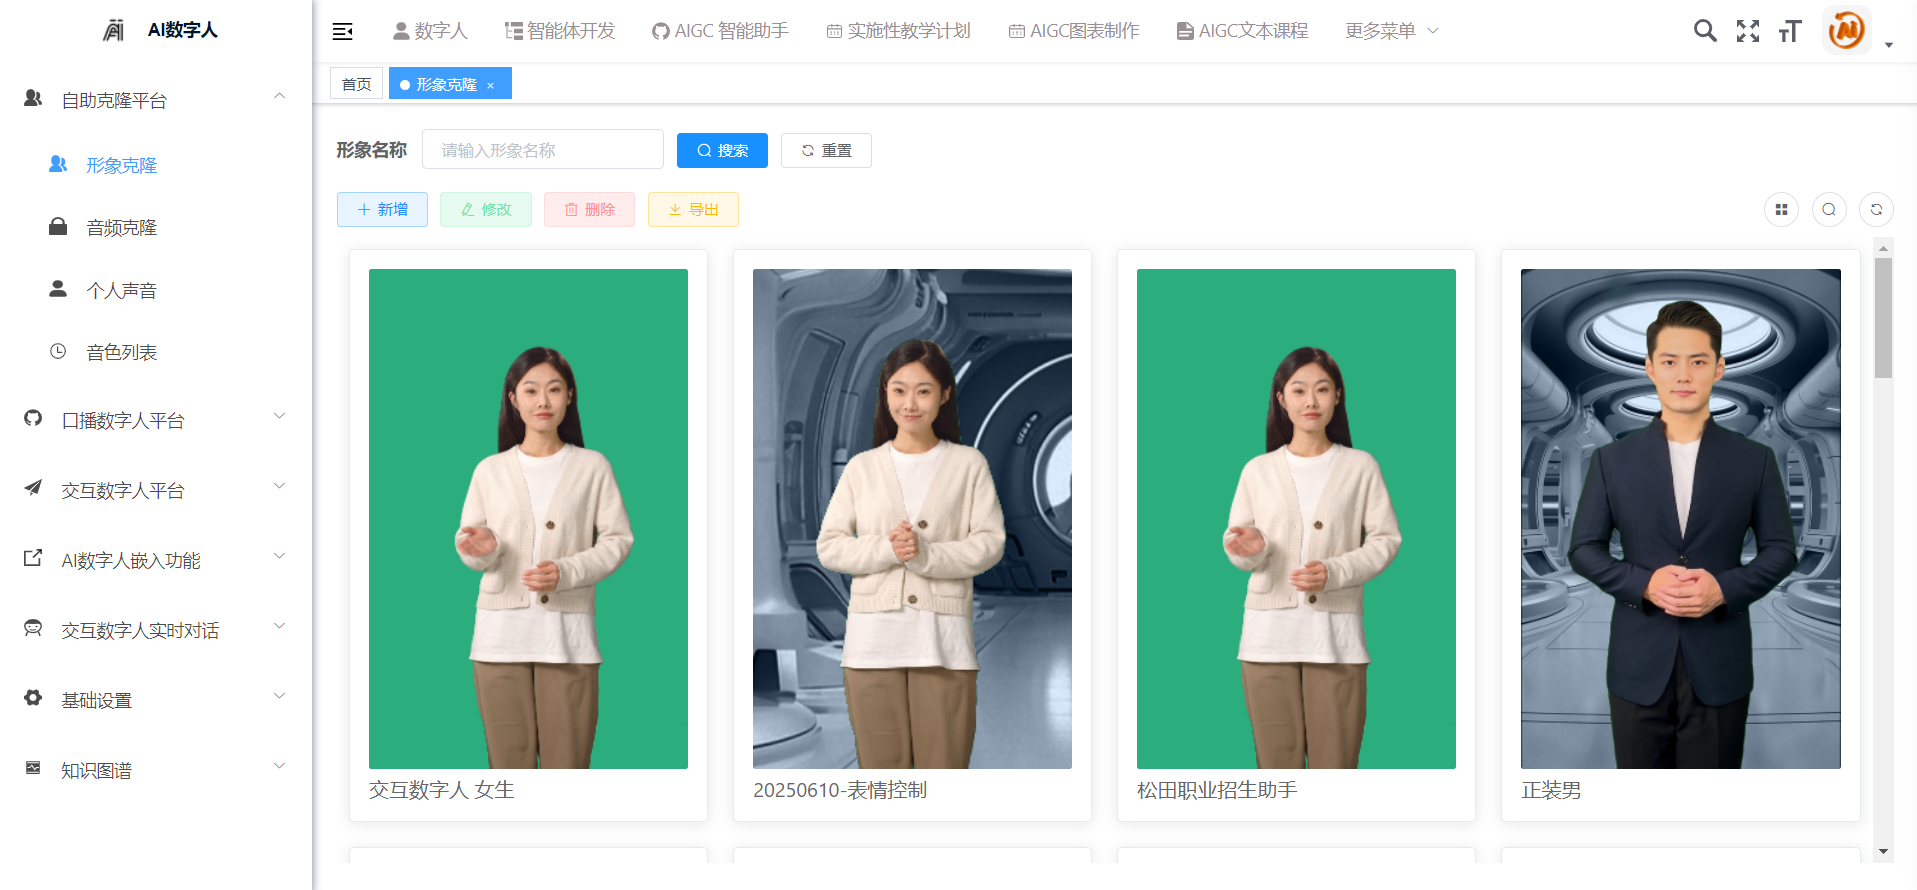1917x890 pixels.
Task: Click the 口播数字人平台 github icon
Action: [33, 417]
